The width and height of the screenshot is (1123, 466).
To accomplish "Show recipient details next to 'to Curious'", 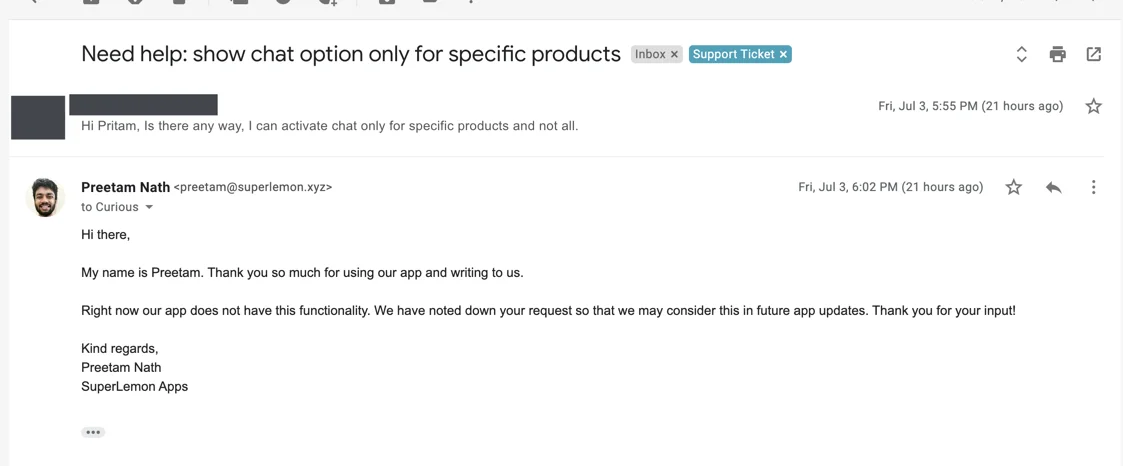I will pyautogui.click(x=149, y=207).
